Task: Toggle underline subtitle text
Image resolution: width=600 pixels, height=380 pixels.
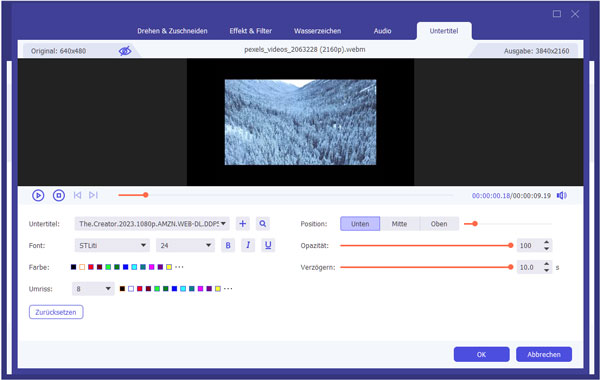Action: tap(268, 245)
